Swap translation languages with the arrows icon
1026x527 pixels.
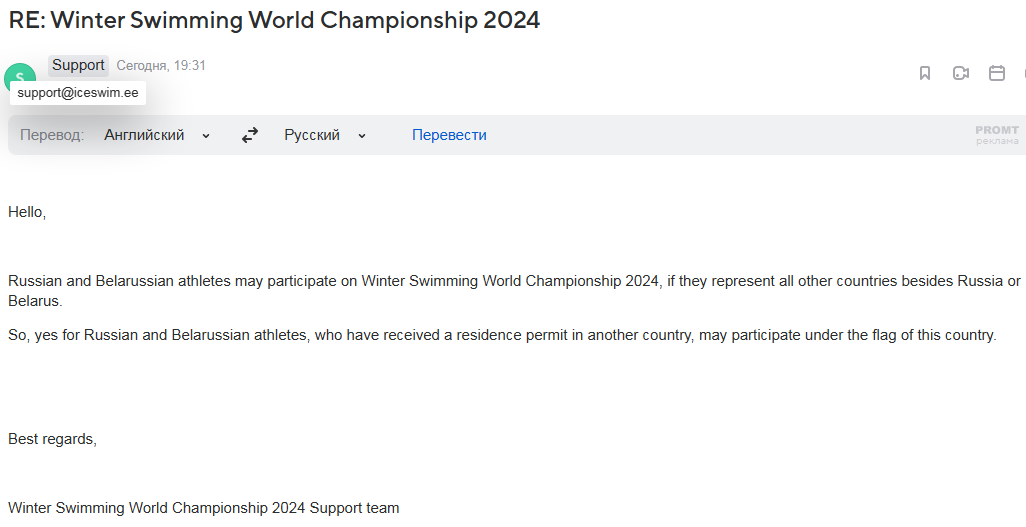(x=250, y=136)
